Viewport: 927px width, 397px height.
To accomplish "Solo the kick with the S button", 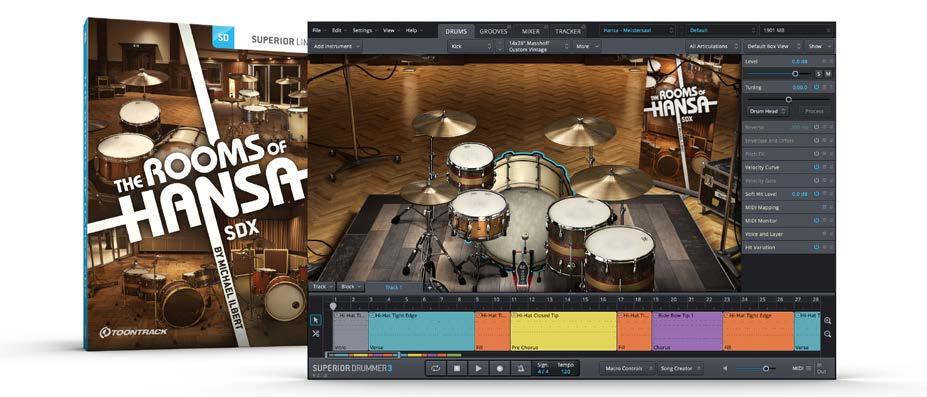I will [x=819, y=74].
